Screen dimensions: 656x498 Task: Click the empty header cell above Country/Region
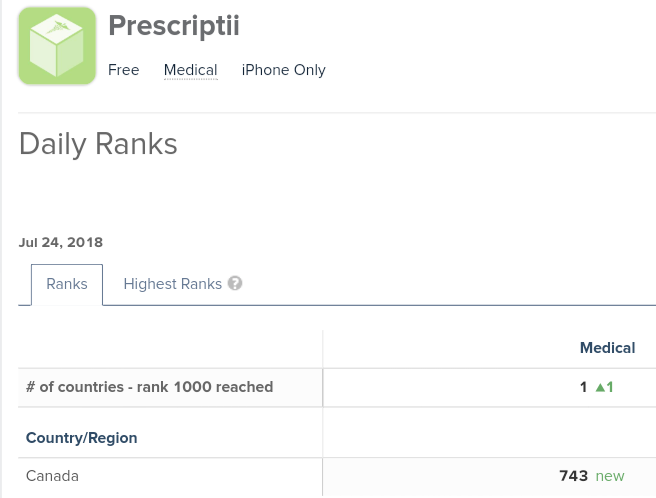(x=170, y=348)
